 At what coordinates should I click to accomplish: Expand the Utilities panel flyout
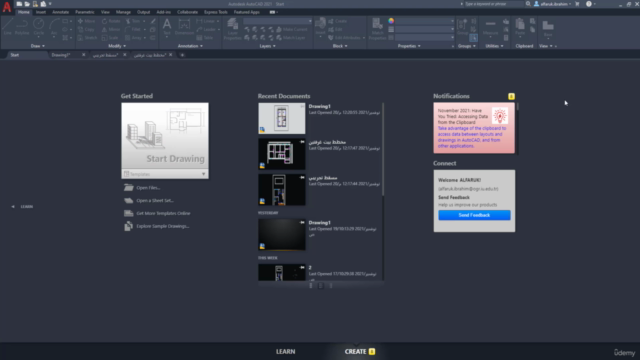tap(494, 46)
